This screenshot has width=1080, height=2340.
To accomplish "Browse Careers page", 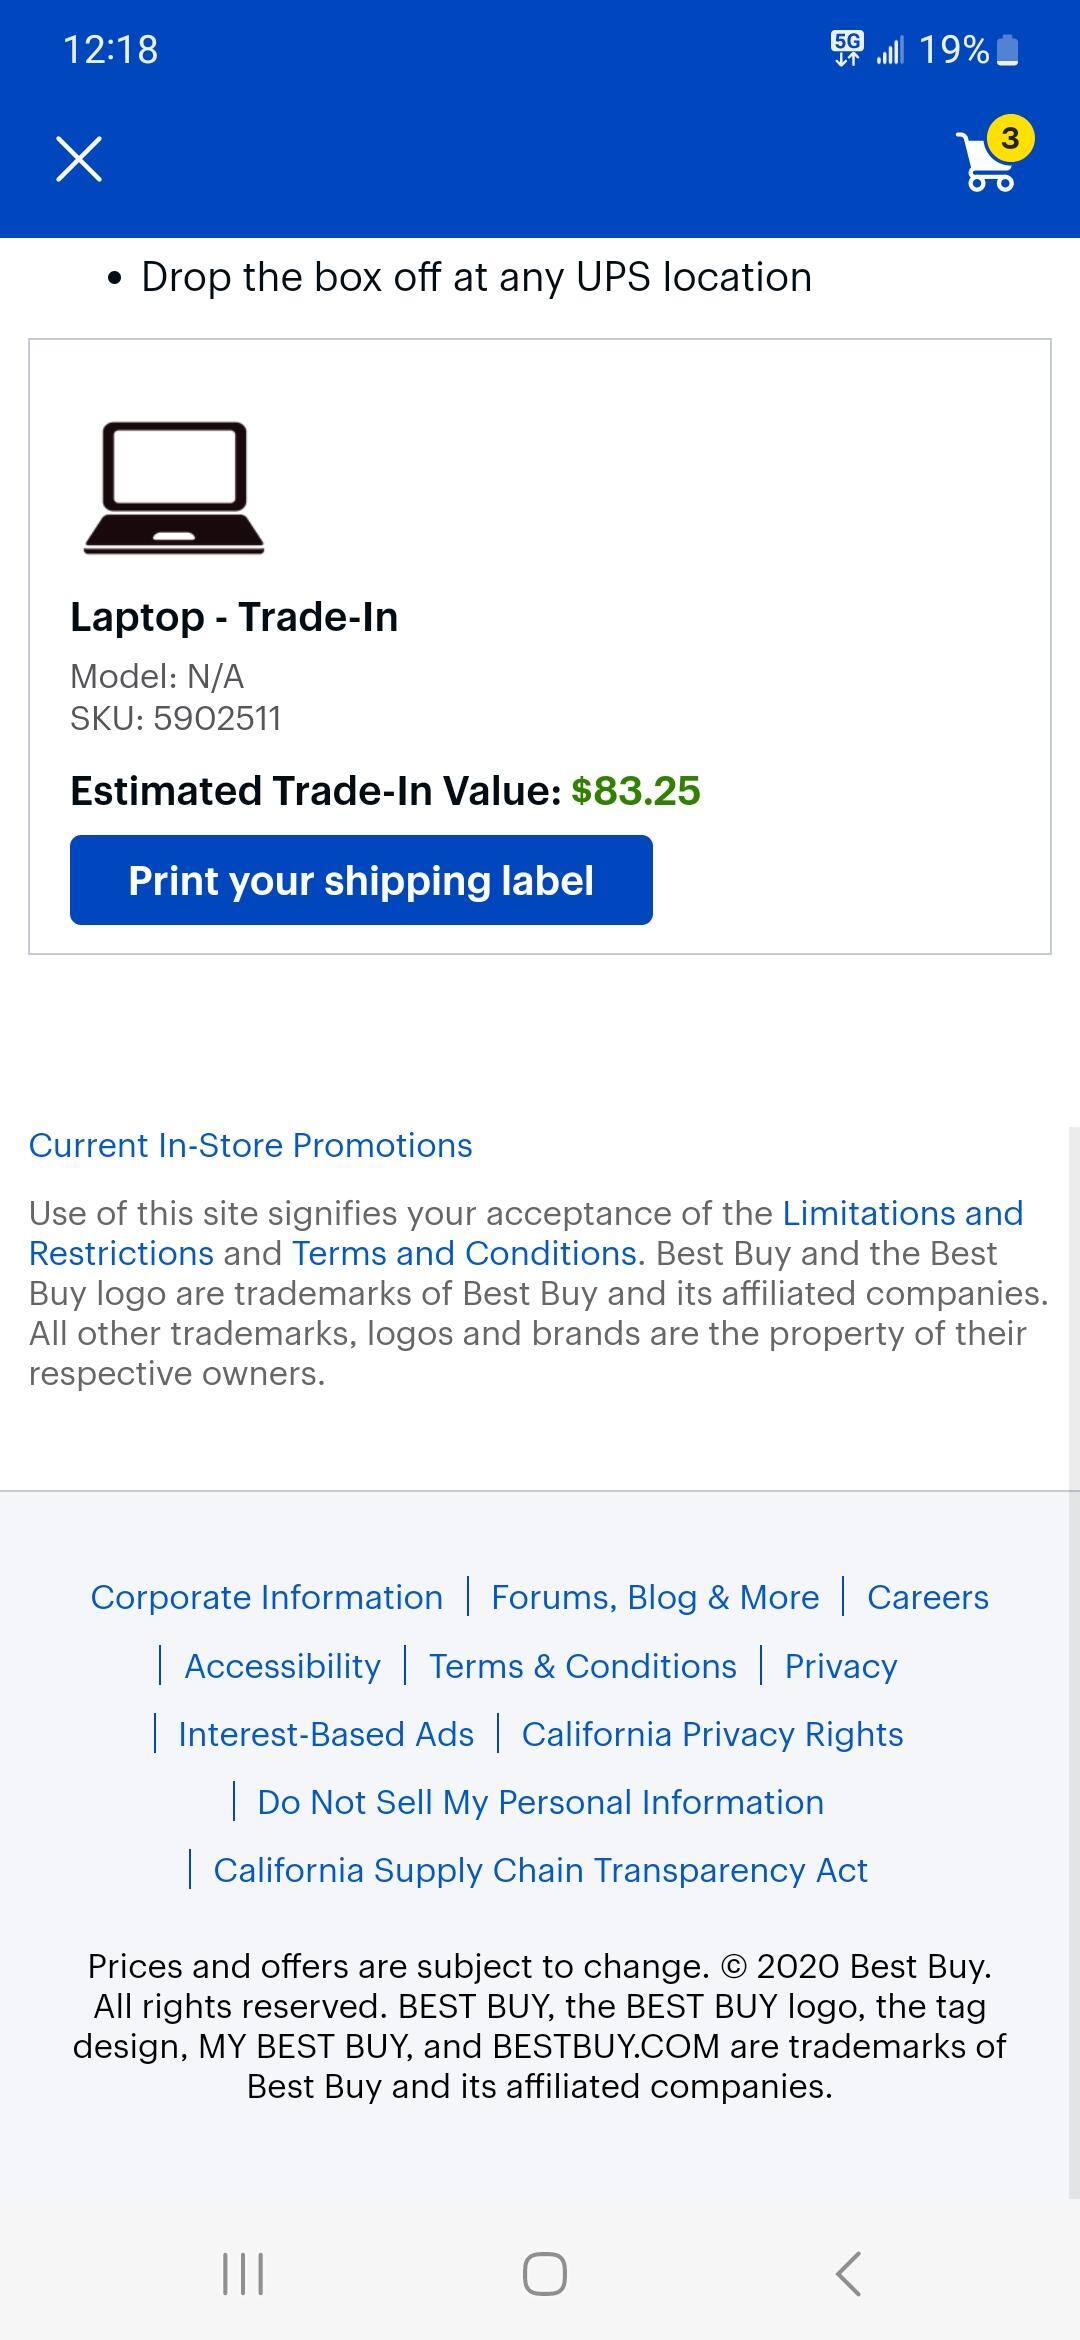I will [928, 1597].
